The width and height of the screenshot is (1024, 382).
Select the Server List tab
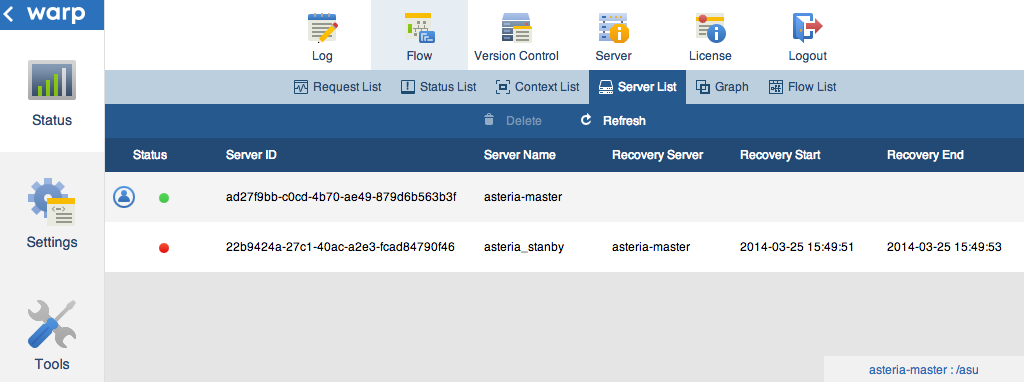pos(637,87)
